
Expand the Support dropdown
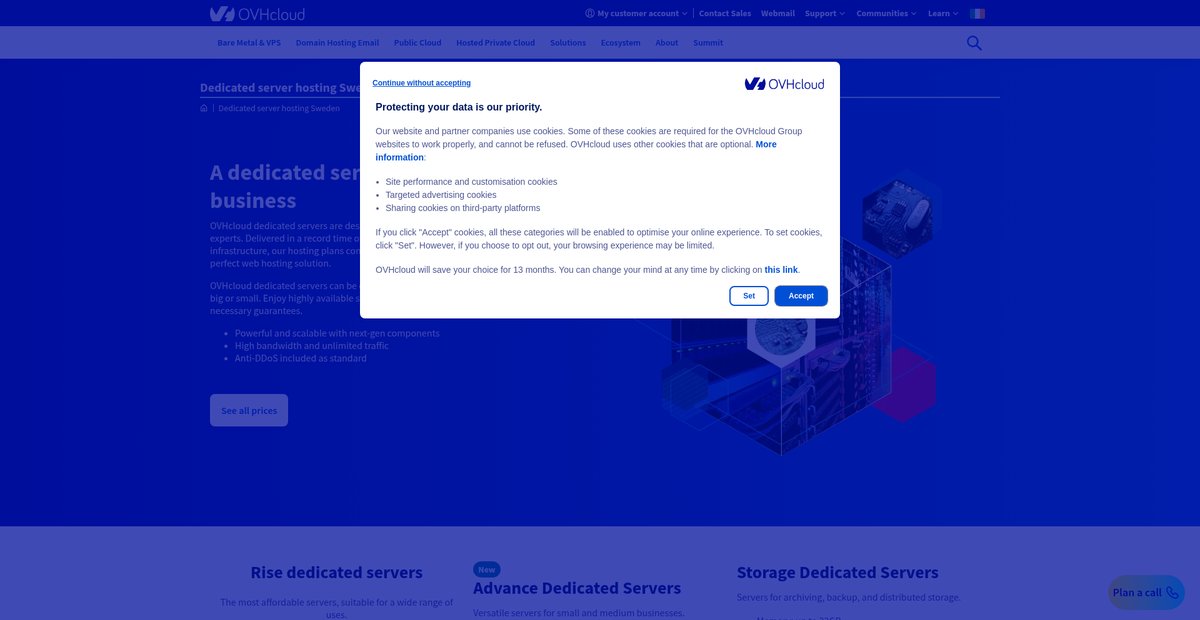[825, 14]
